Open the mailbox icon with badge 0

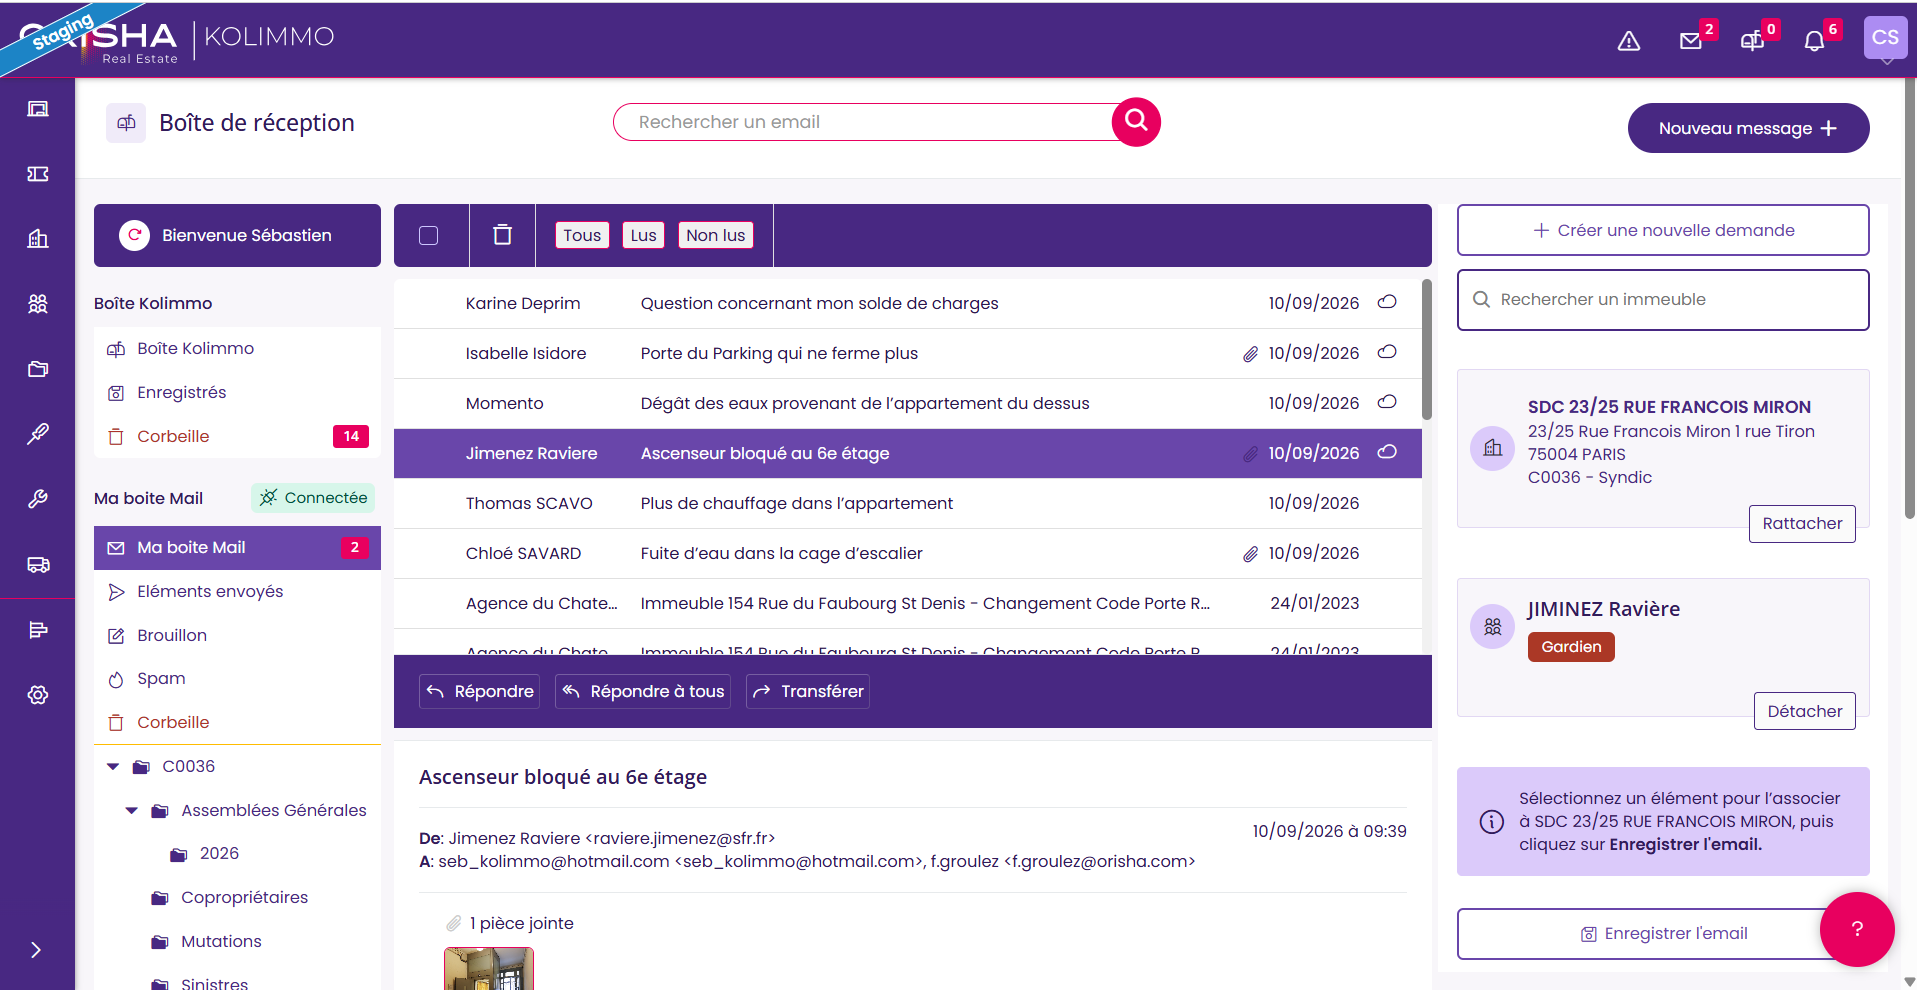(x=1752, y=41)
